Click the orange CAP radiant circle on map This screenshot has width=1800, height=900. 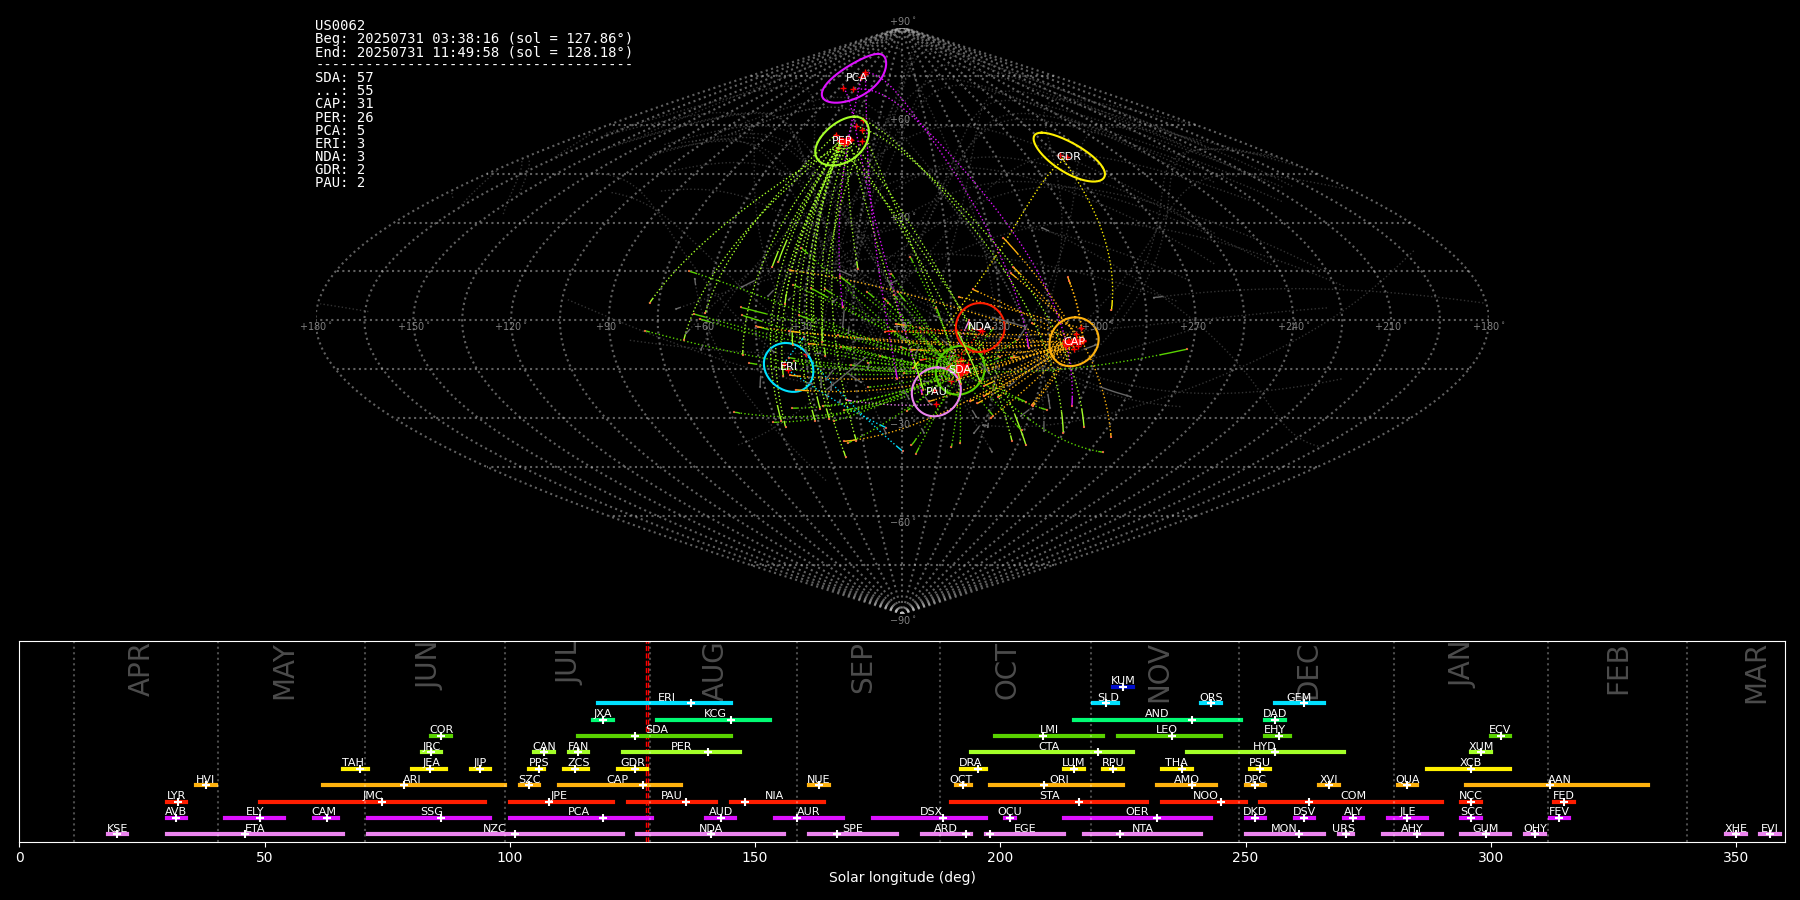[x=1074, y=342]
